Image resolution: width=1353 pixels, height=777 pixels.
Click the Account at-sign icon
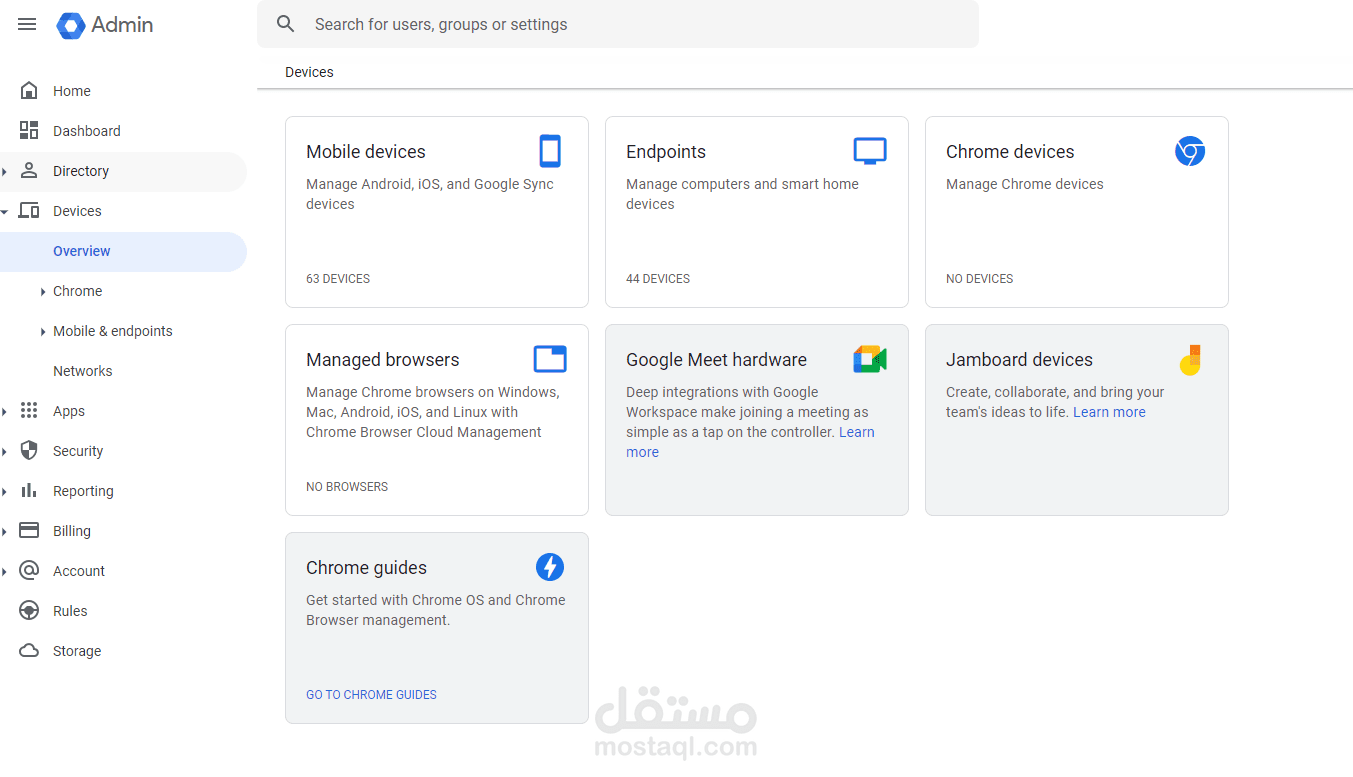[x=29, y=571]
